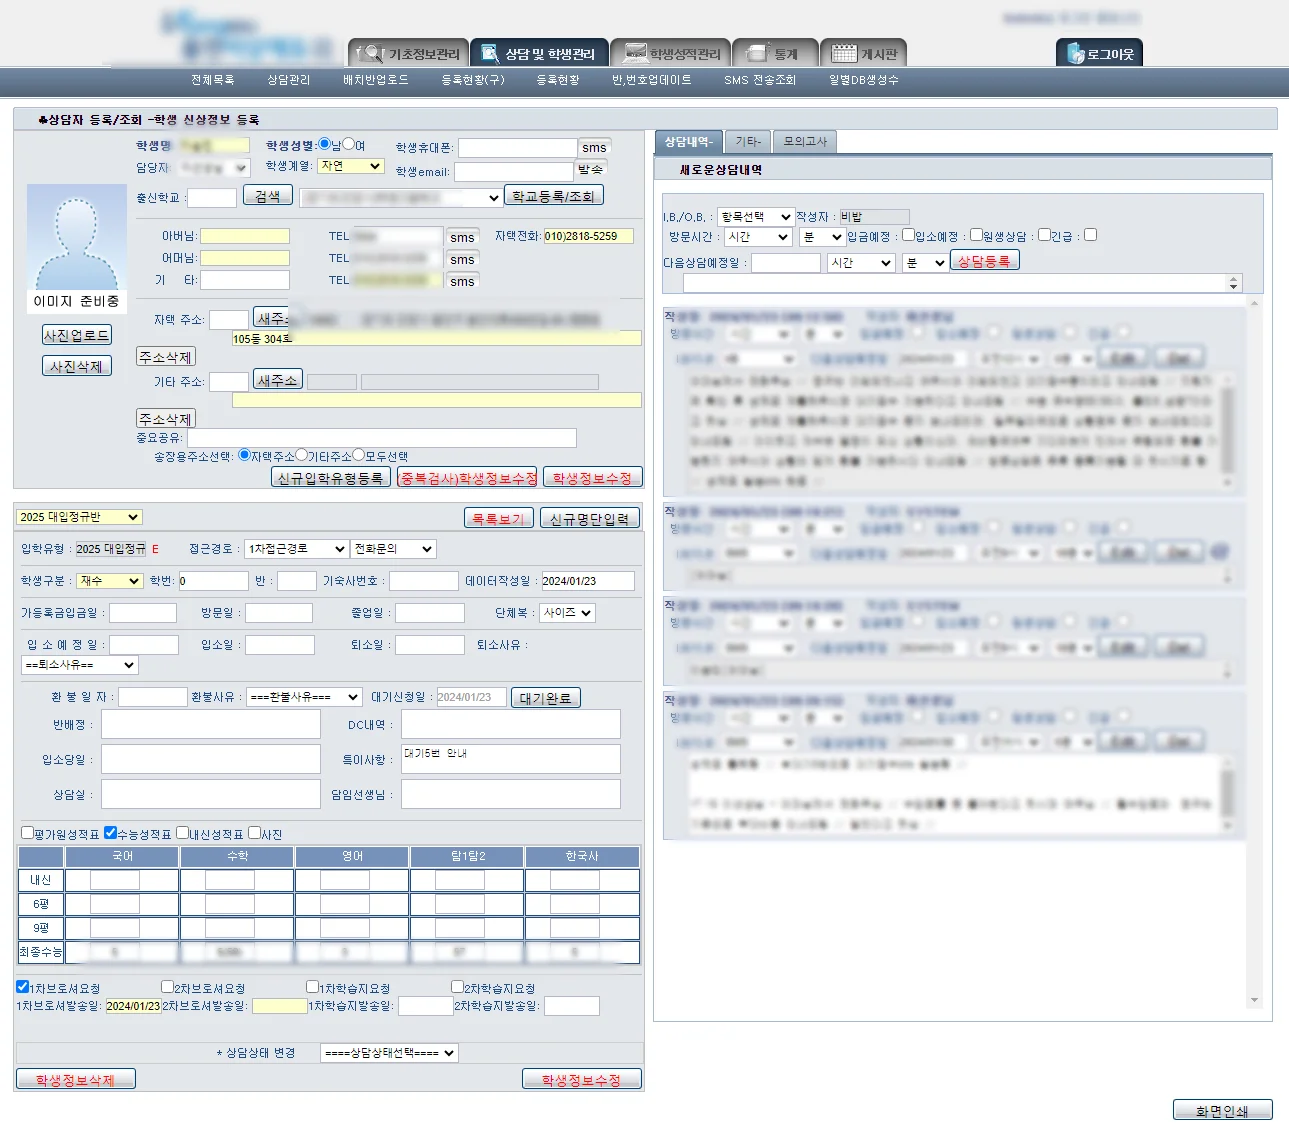The height and width of the screenshot is (1132, 1289).
Task: Check the 평가원성적표 checkbox
Action: (x=27, y=832)
